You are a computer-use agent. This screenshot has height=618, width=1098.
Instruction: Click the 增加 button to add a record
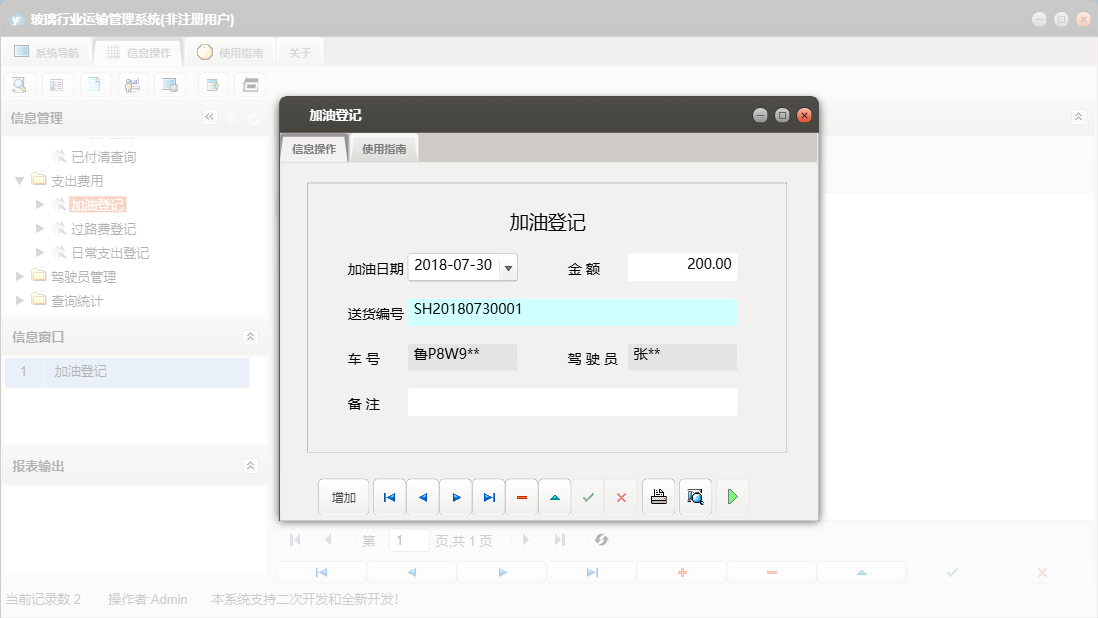pos(343,496)
